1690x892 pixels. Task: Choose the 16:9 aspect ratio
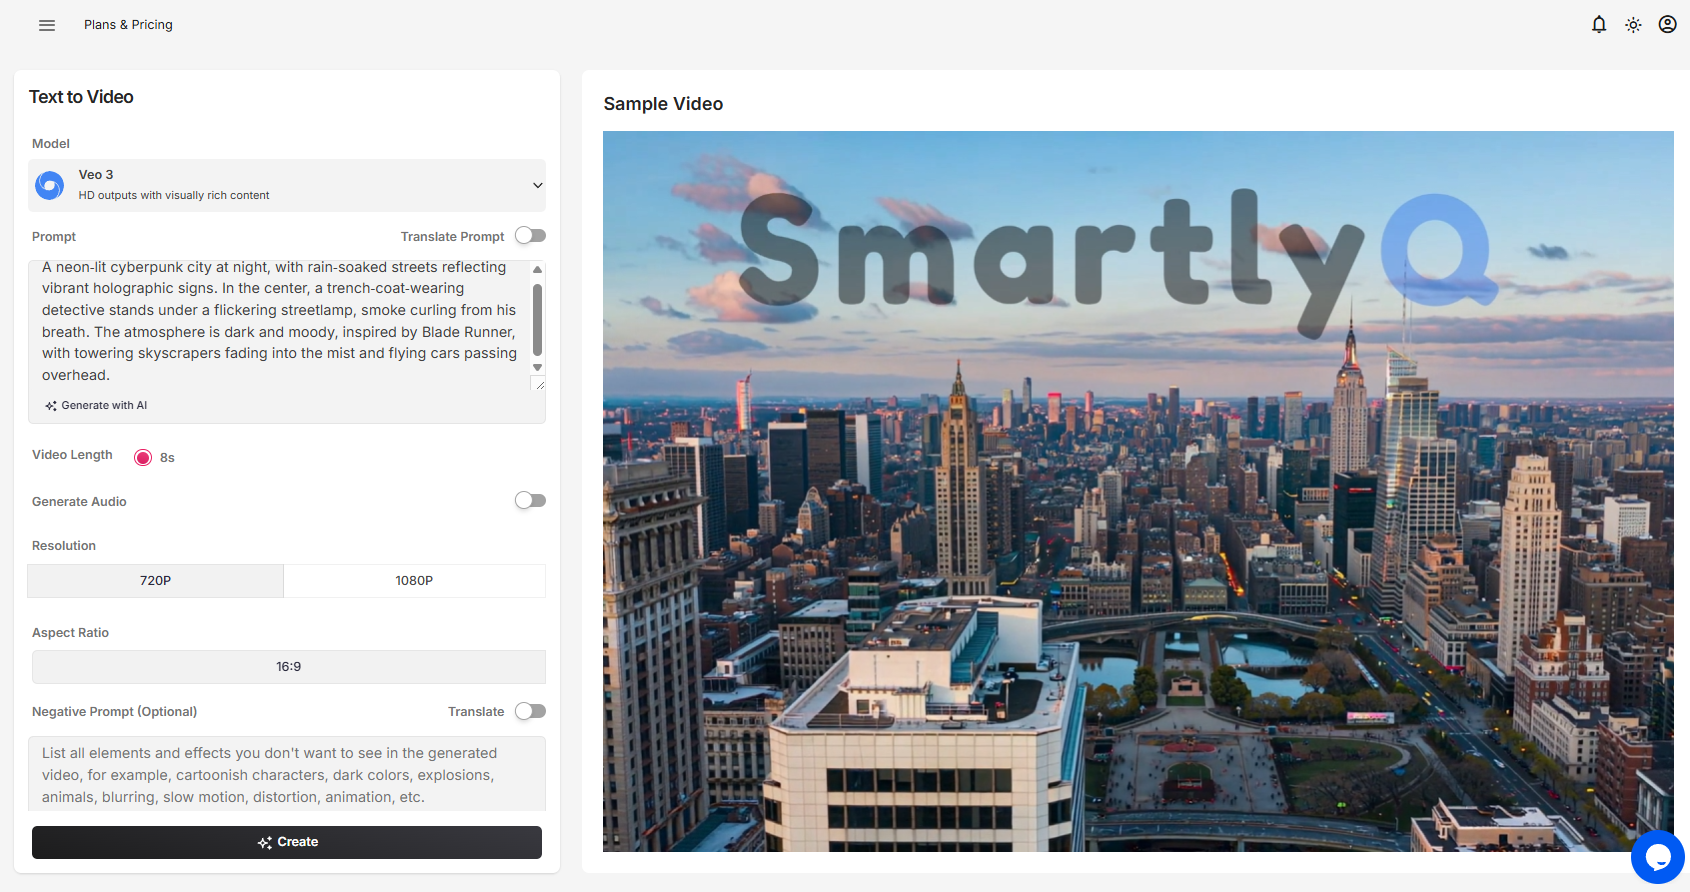(289, 667)
